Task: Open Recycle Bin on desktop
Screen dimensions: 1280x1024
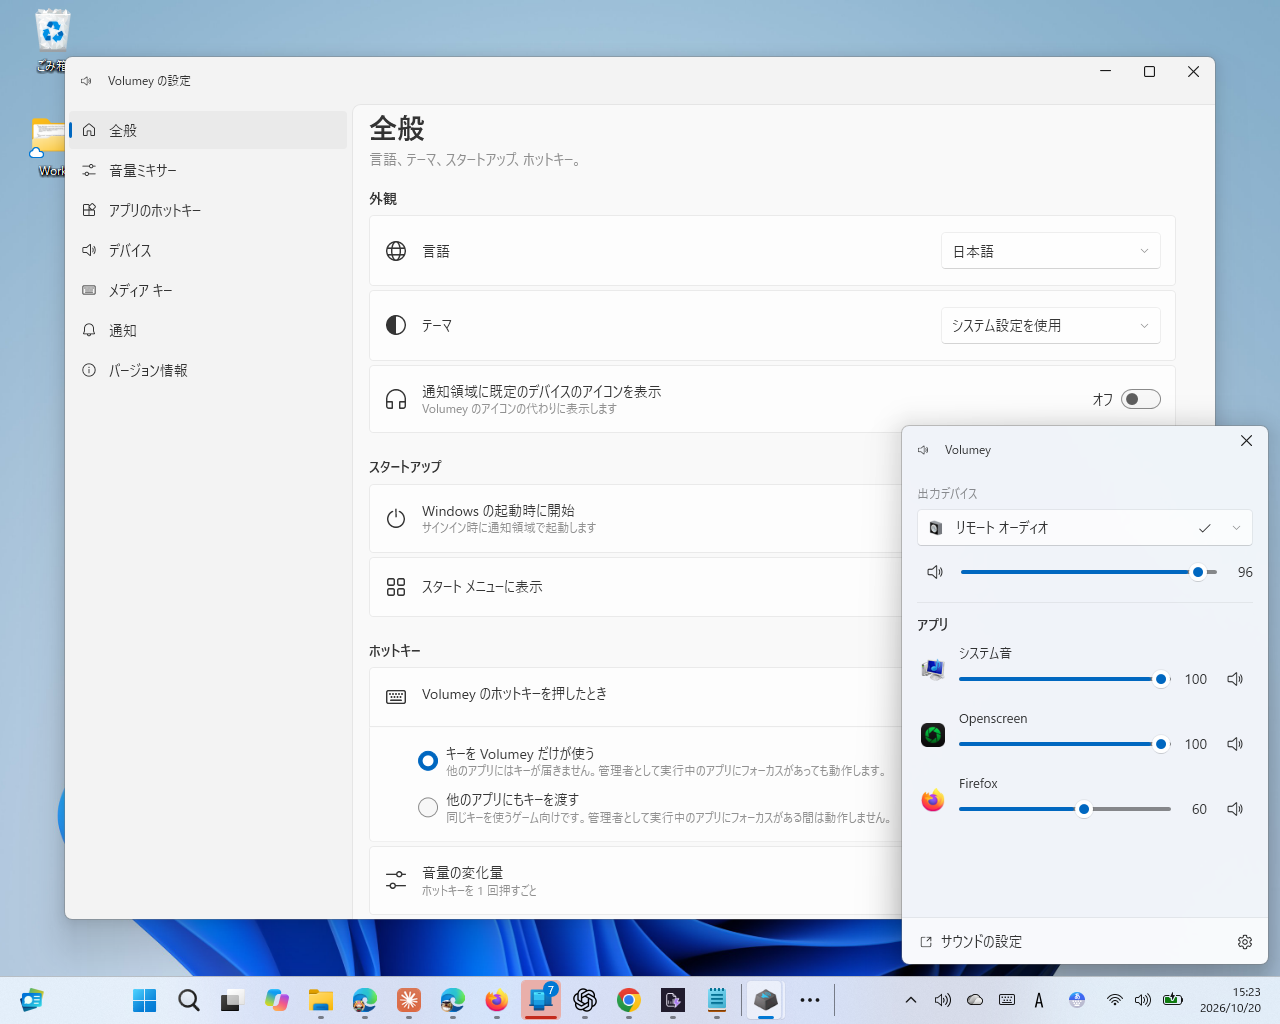Action: point(52,41)
